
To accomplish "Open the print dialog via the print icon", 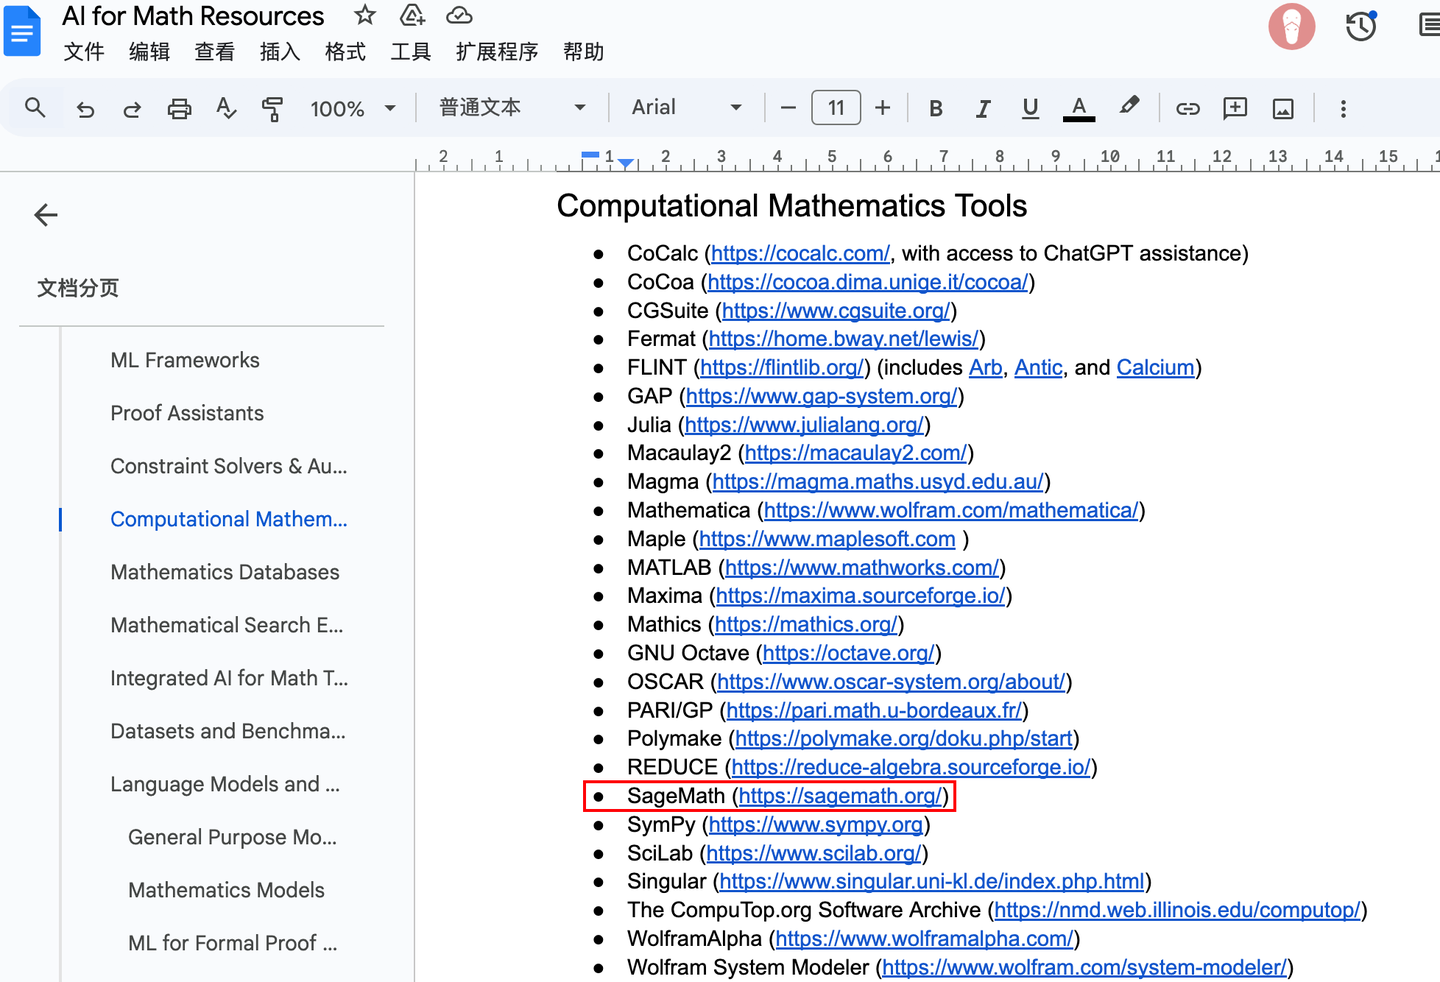I will tap(179, 108).
